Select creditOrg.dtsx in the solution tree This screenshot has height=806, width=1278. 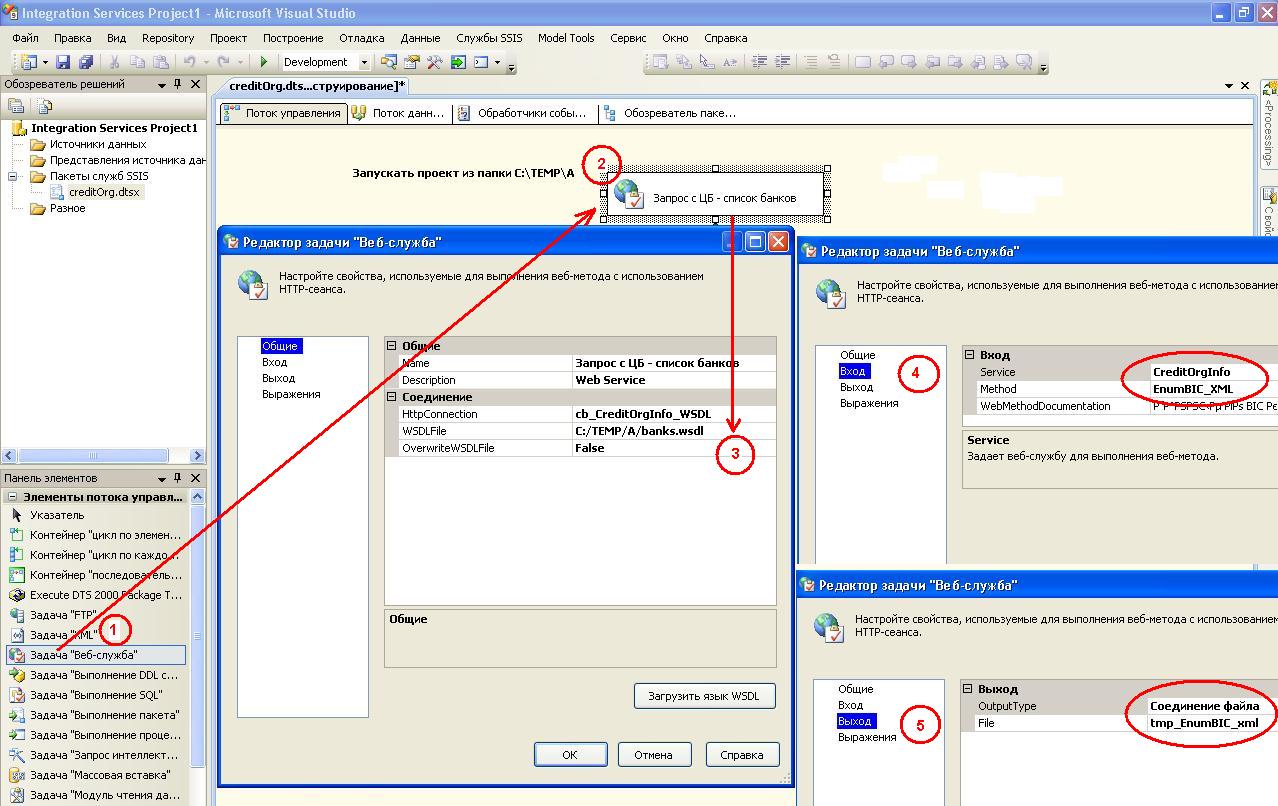[x=105, y=192]
